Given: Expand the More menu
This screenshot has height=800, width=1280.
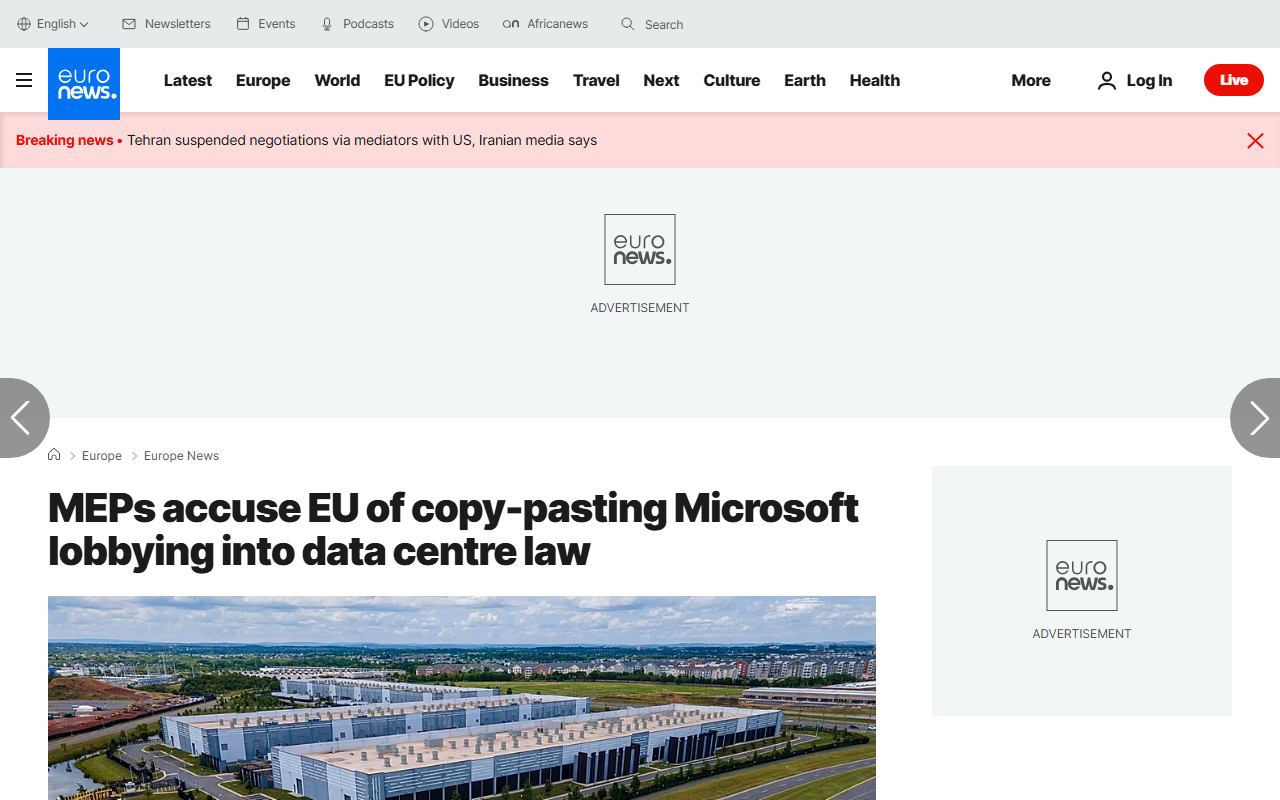Looking at the screenshot, I should tap(1031, 80).
